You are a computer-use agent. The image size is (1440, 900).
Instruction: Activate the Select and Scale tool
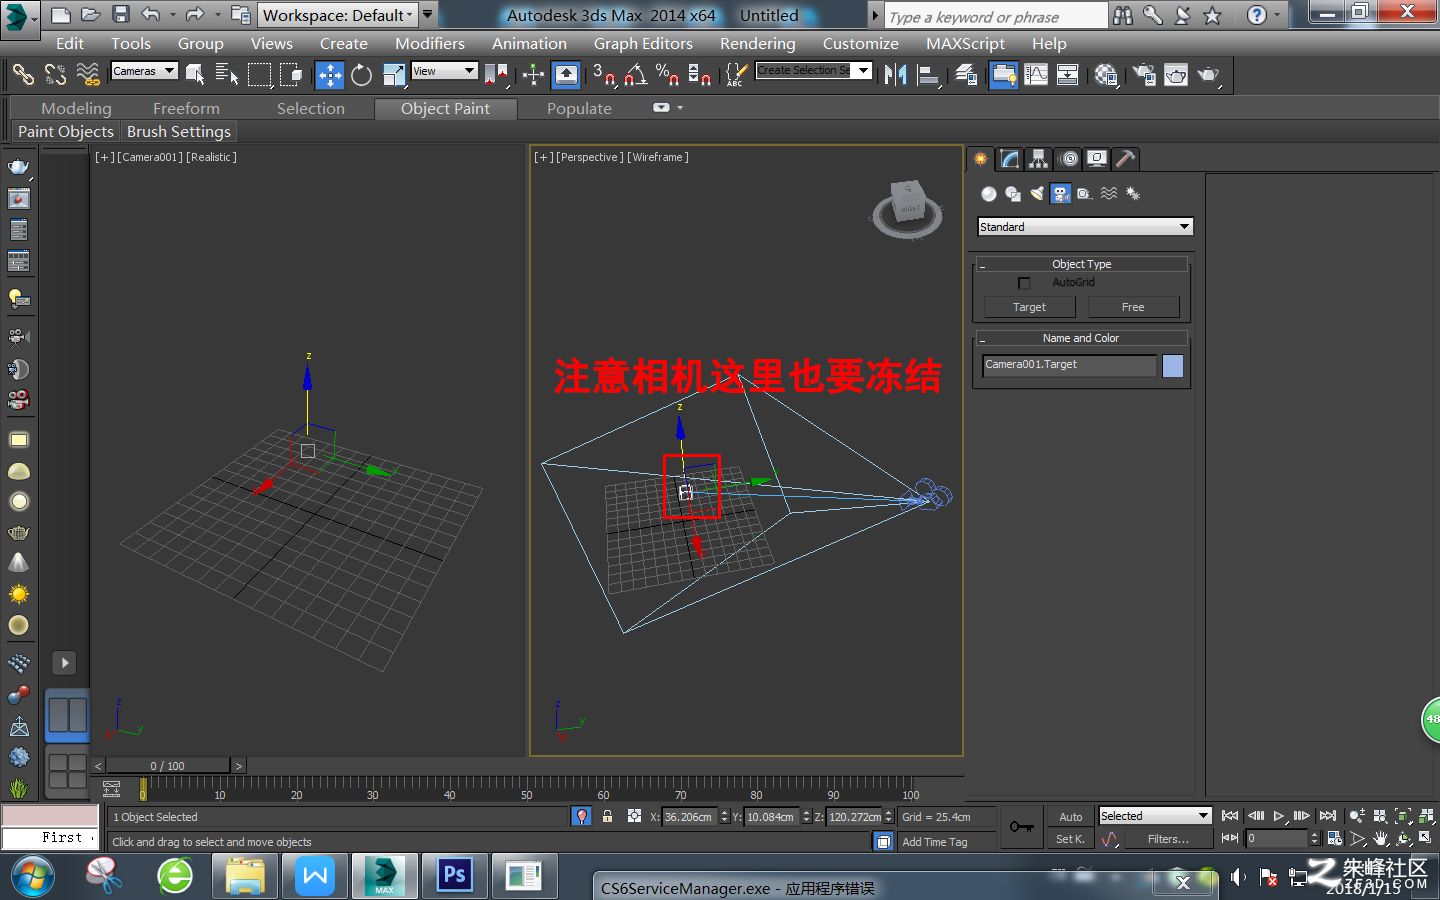click(x=394, y=75)
